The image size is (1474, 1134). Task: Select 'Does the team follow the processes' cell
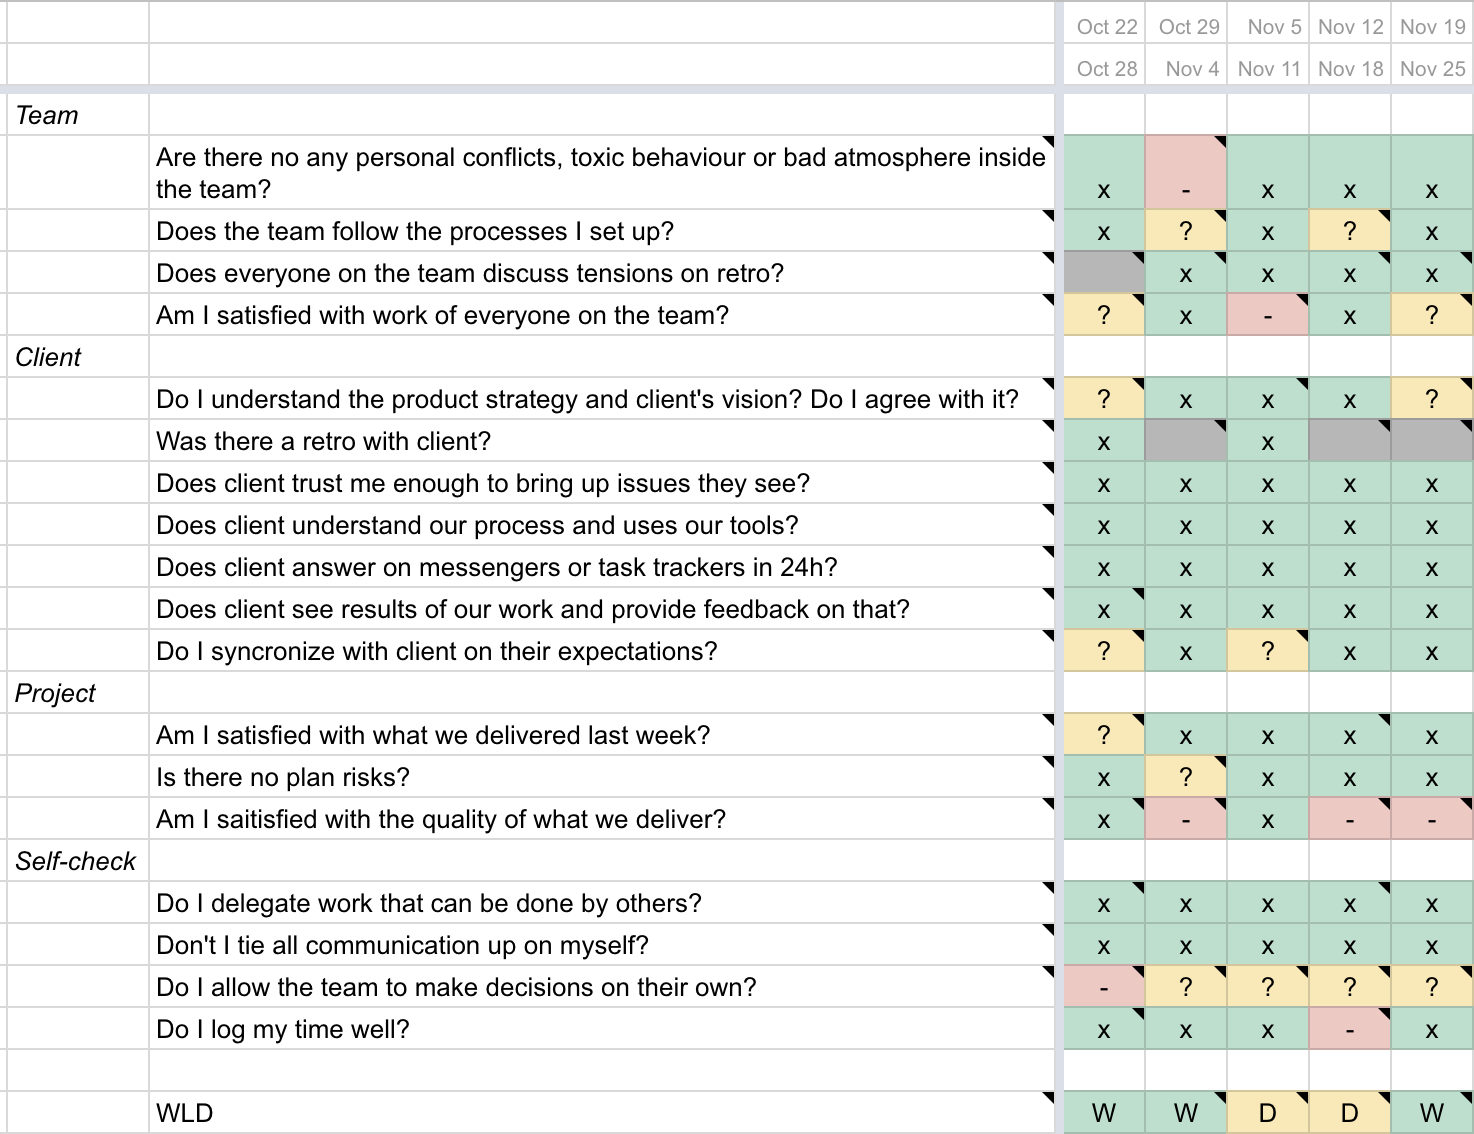(603, 231)
